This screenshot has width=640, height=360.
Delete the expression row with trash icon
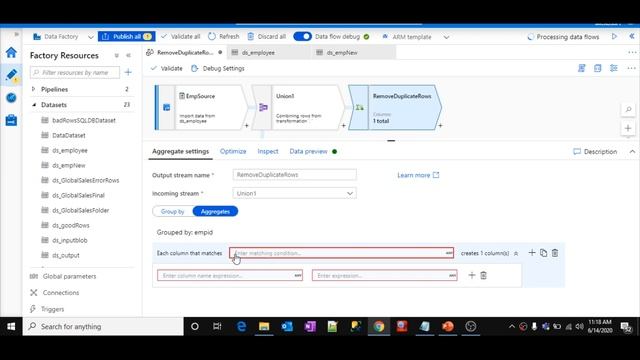[484, 276]
